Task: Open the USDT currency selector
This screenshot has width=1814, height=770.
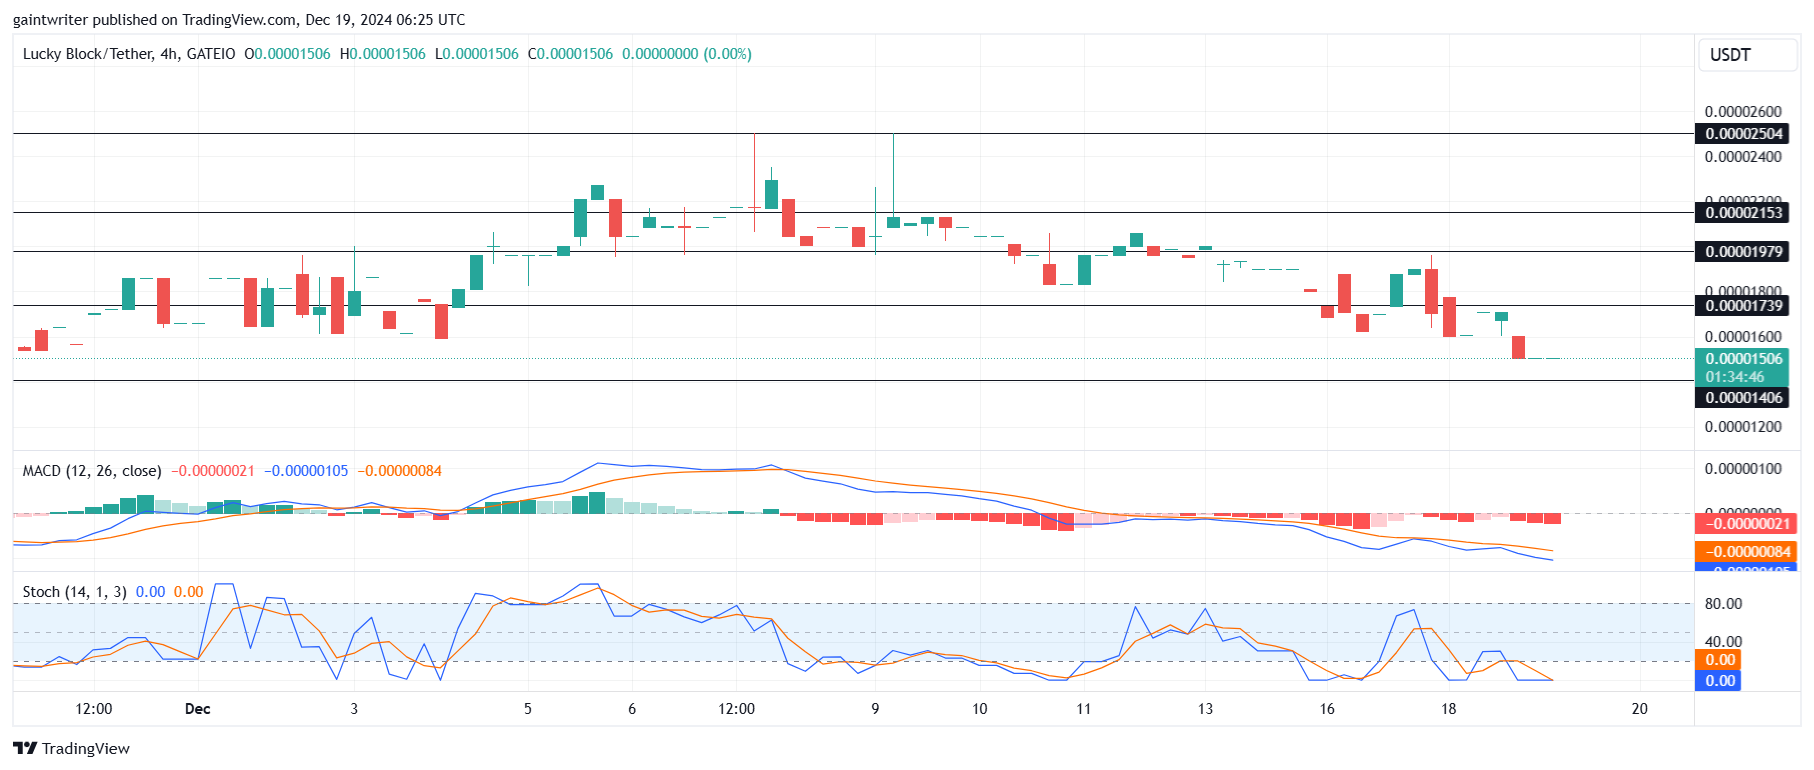Action: (1747, 54)
